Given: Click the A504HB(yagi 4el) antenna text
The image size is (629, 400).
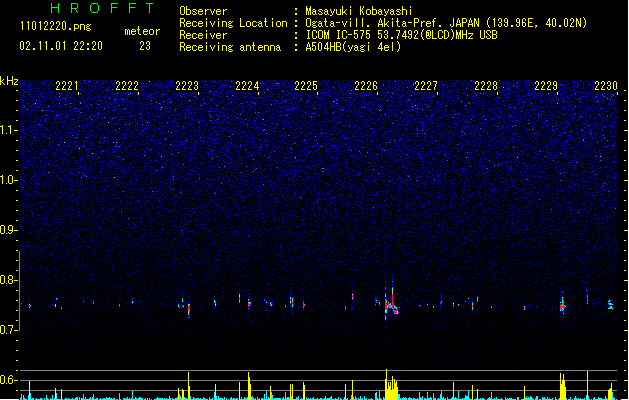Looking at the screenshot, I should (x=353, y=47).
